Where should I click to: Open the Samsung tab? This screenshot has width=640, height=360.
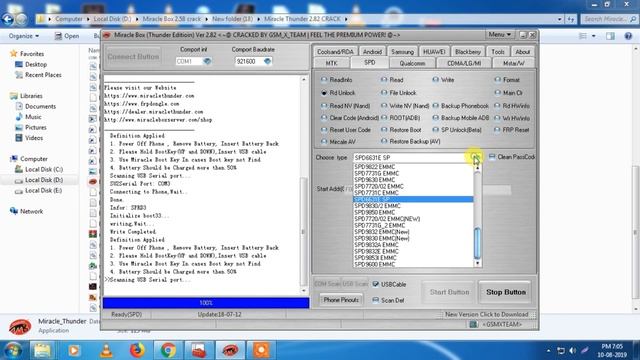point(402,52)
